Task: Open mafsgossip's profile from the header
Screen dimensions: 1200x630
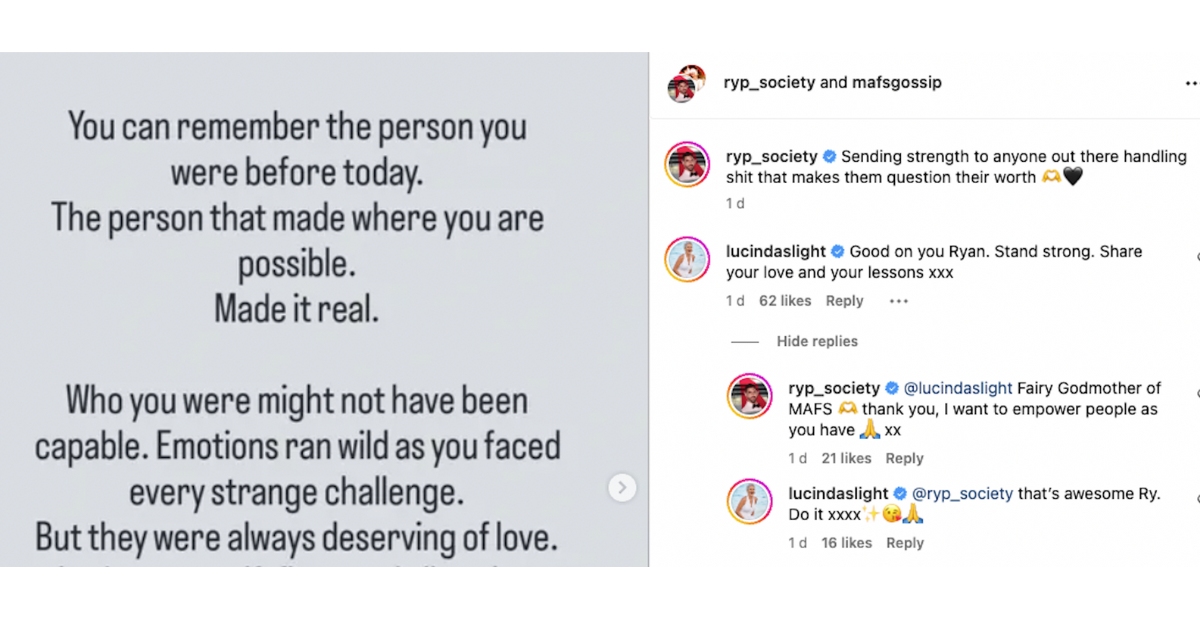Action: click(x=898, y=82)
